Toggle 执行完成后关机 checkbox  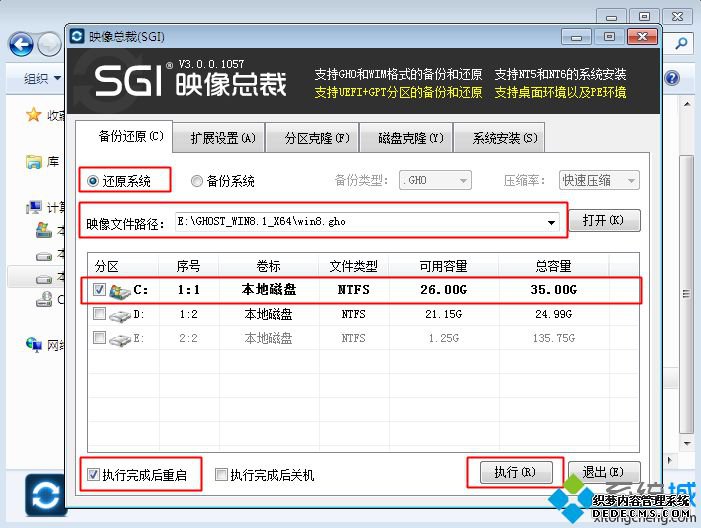pos(221,474)
